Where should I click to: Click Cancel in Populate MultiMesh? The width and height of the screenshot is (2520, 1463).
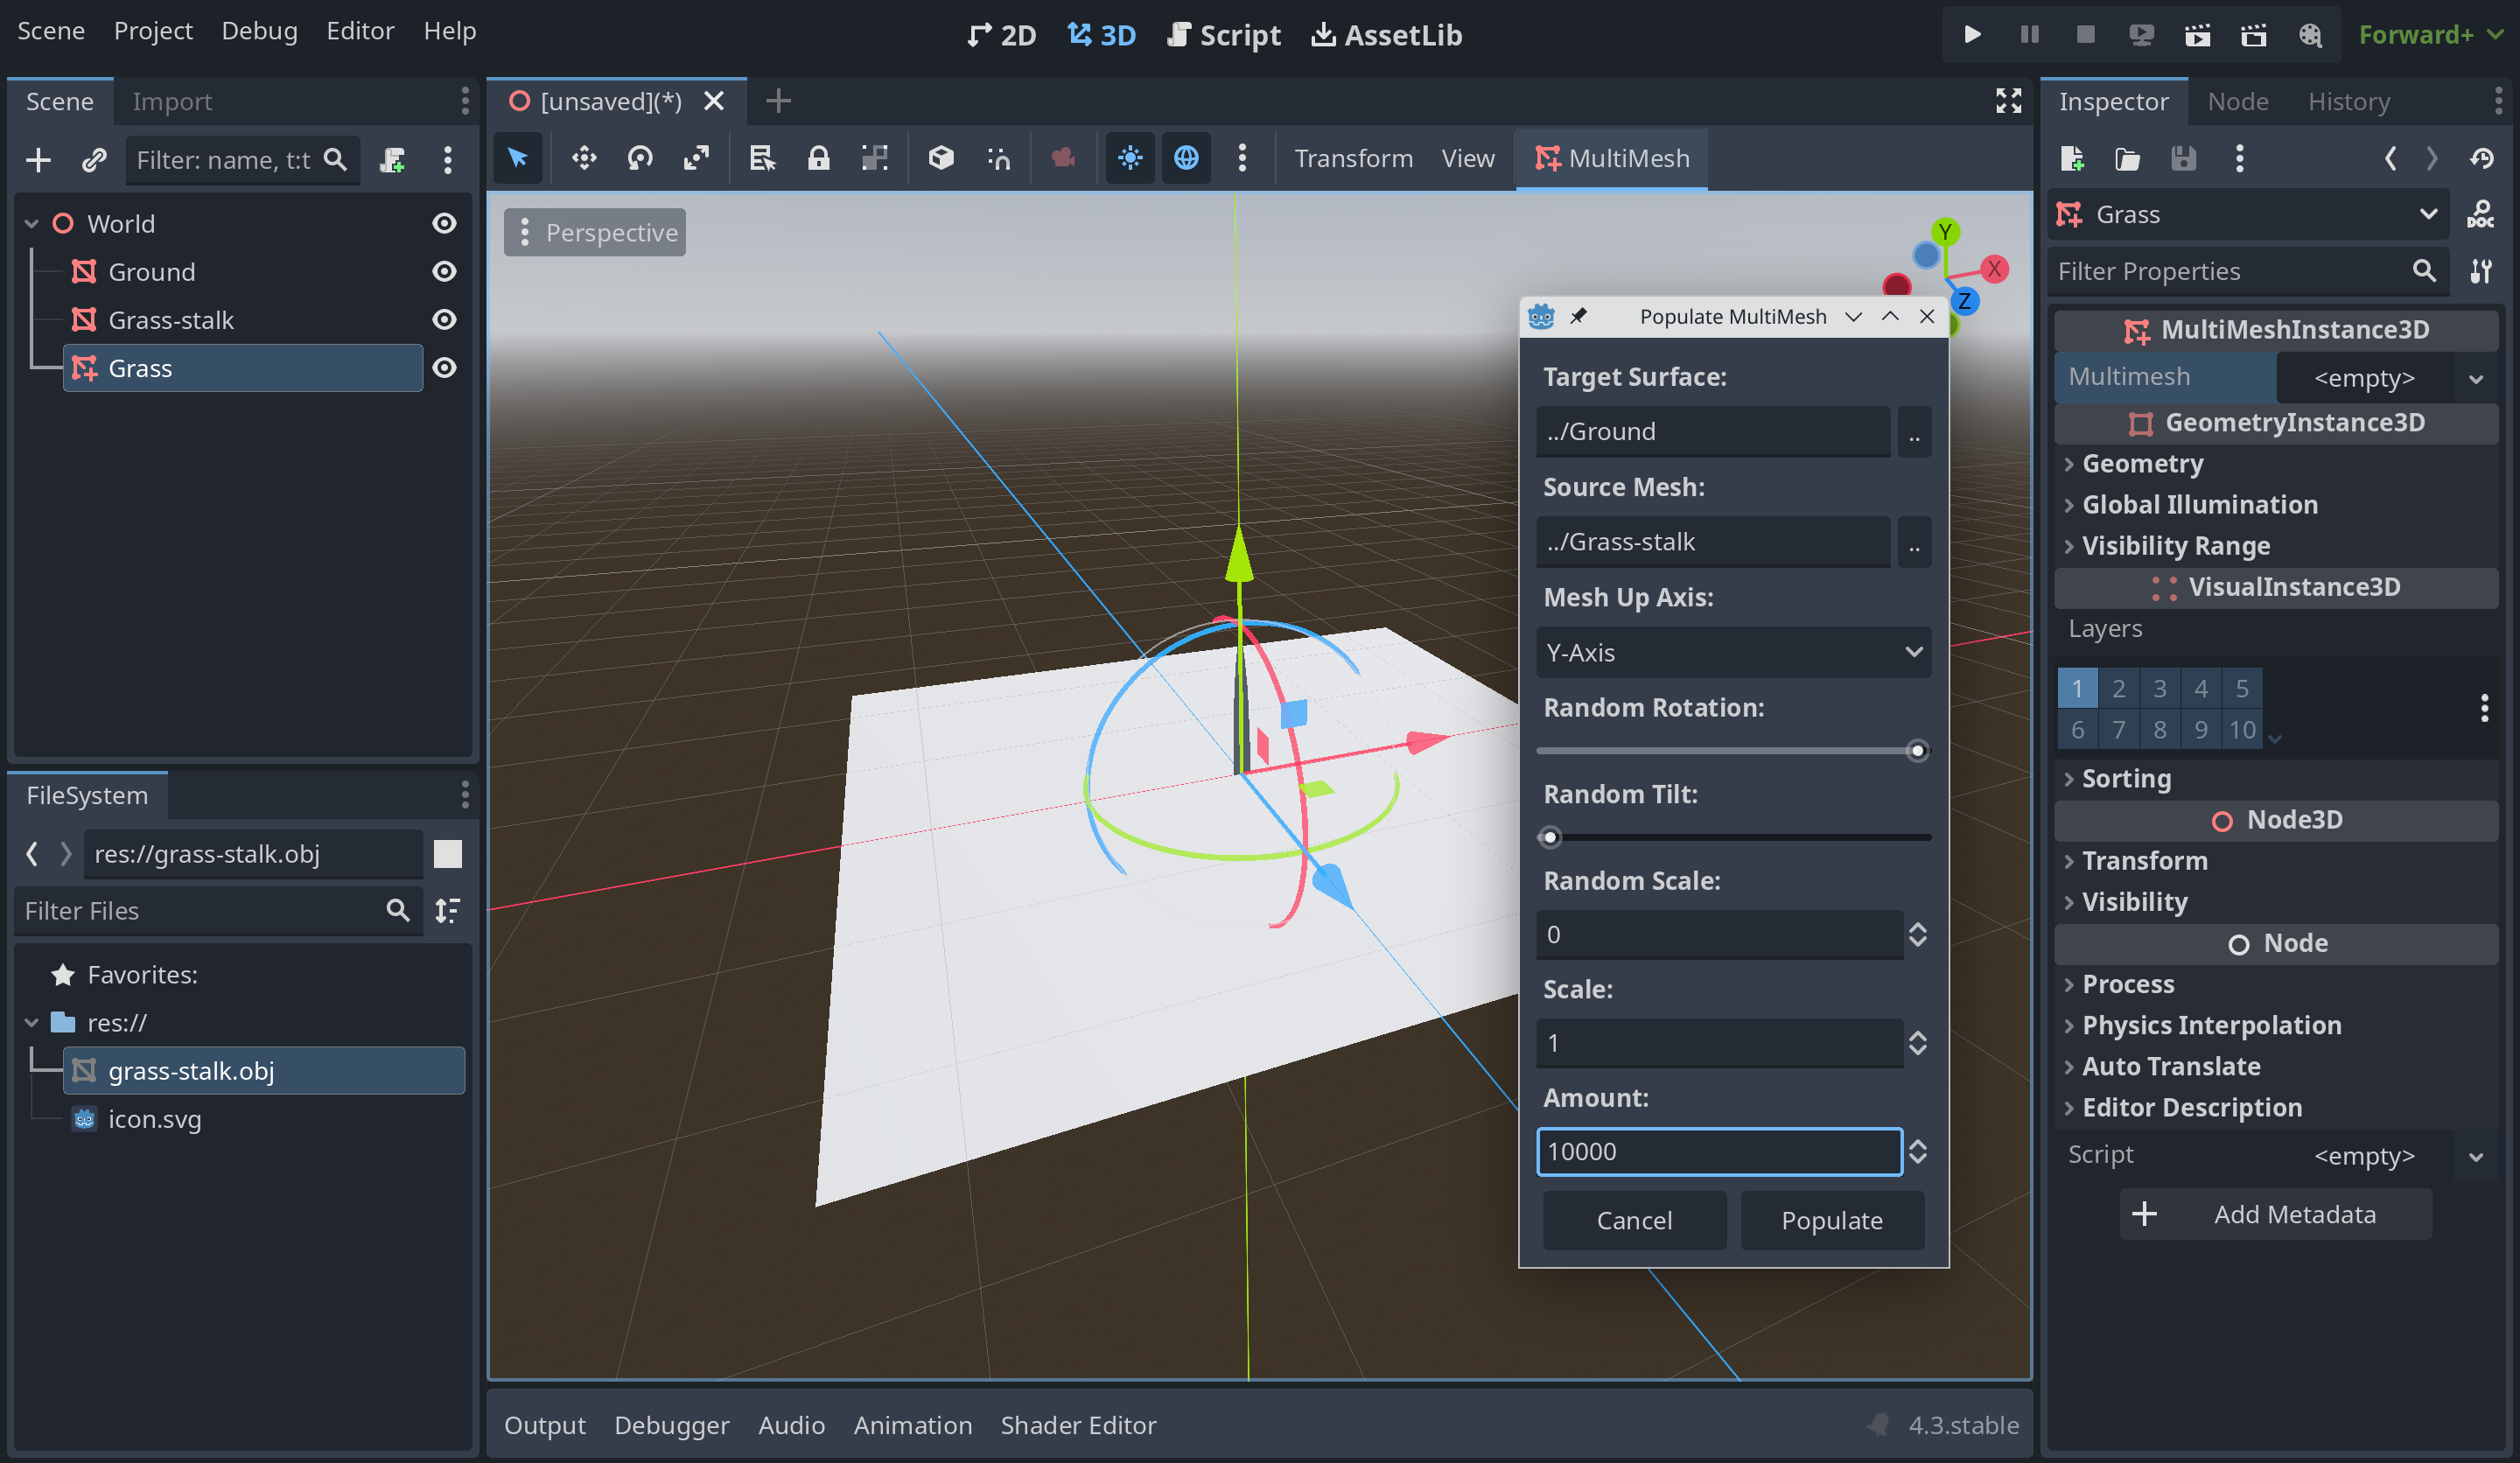(x=1634, y=1220)
